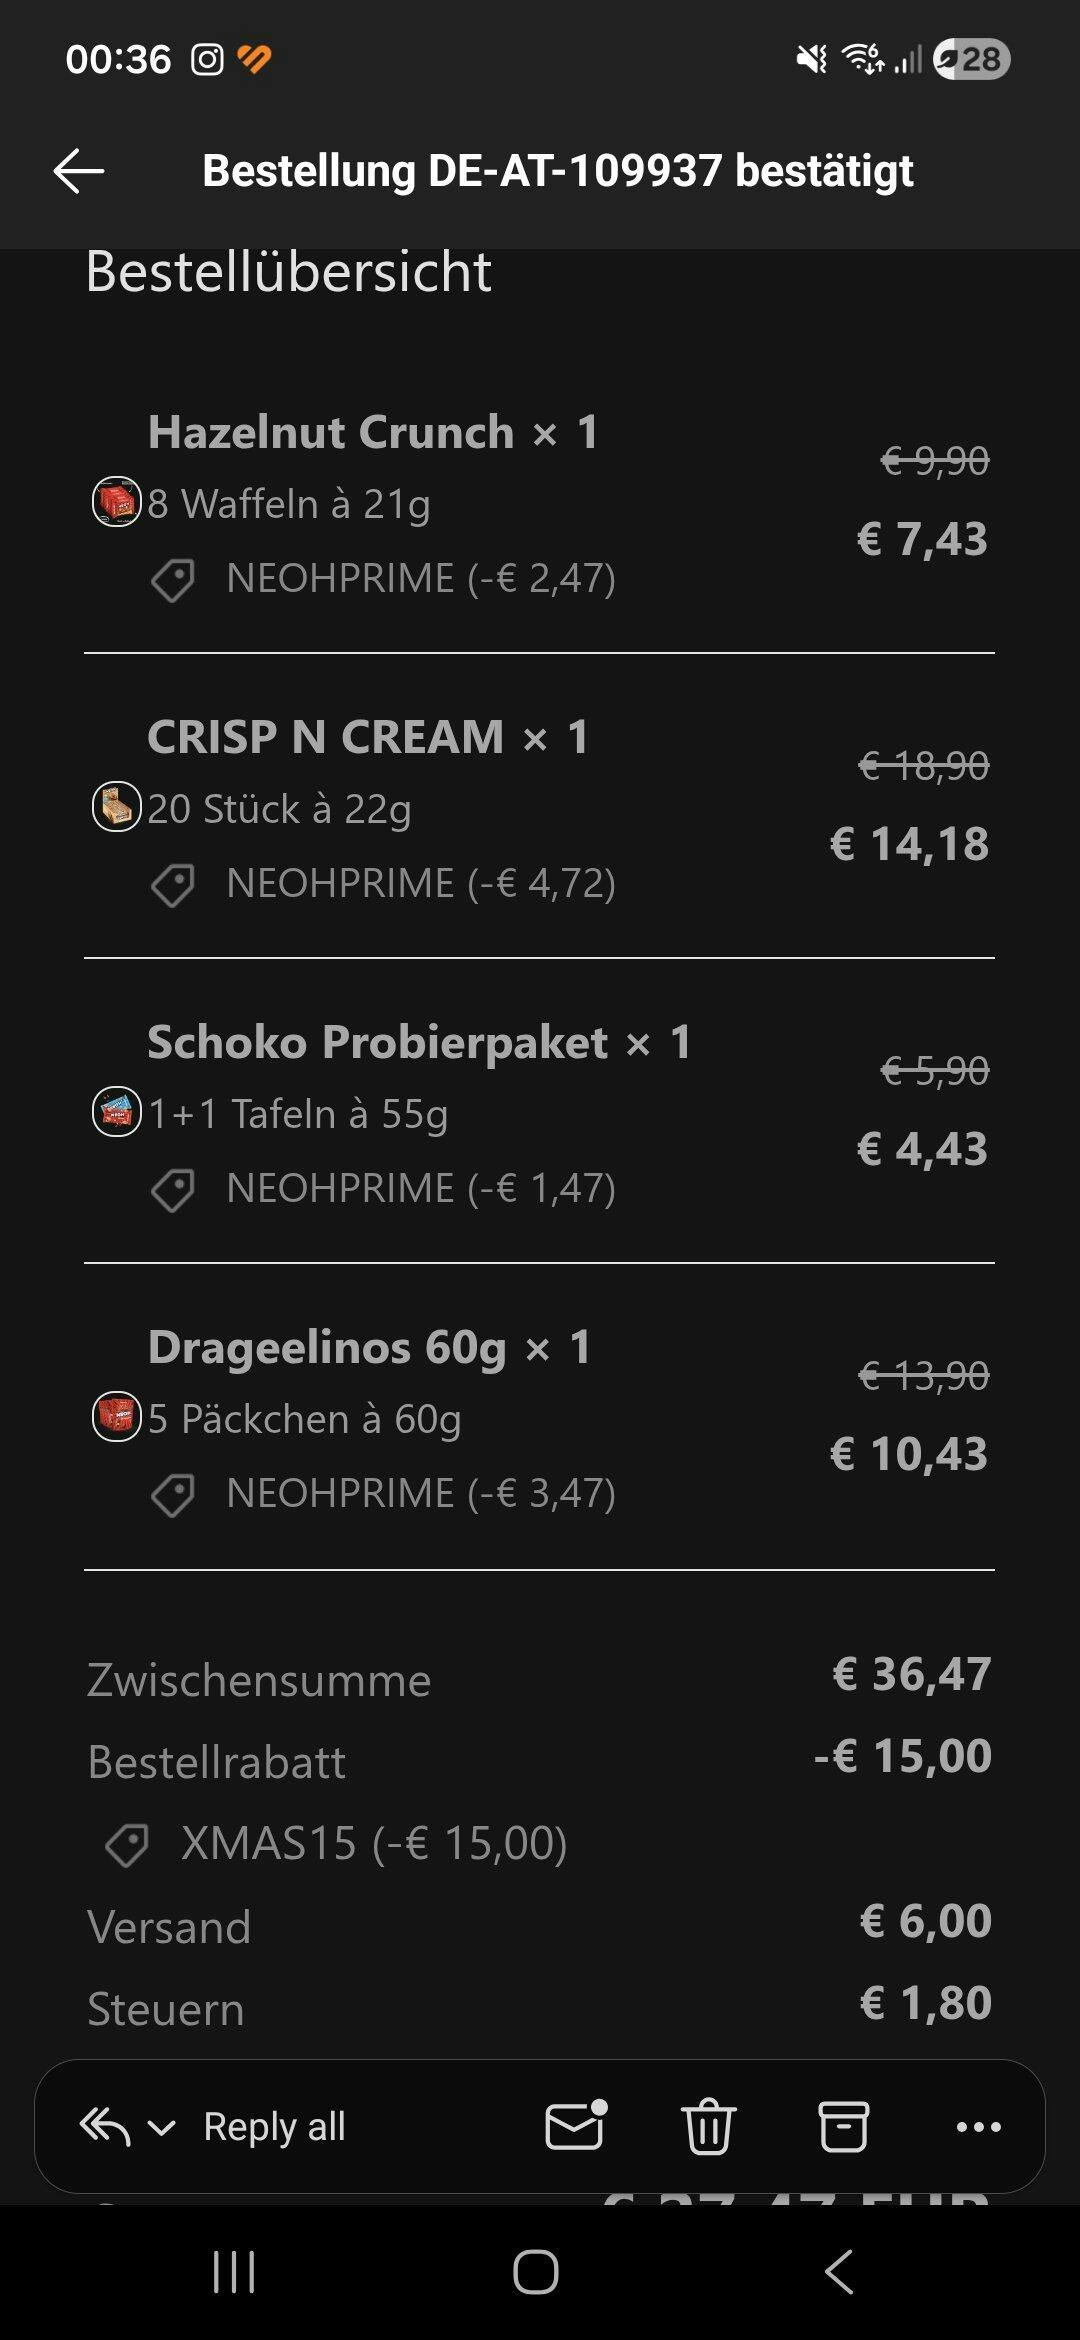Open the Hazelnut Crunch product thumbnail
This screenshot has height=2340, width=1080.
tap(116, 501)
